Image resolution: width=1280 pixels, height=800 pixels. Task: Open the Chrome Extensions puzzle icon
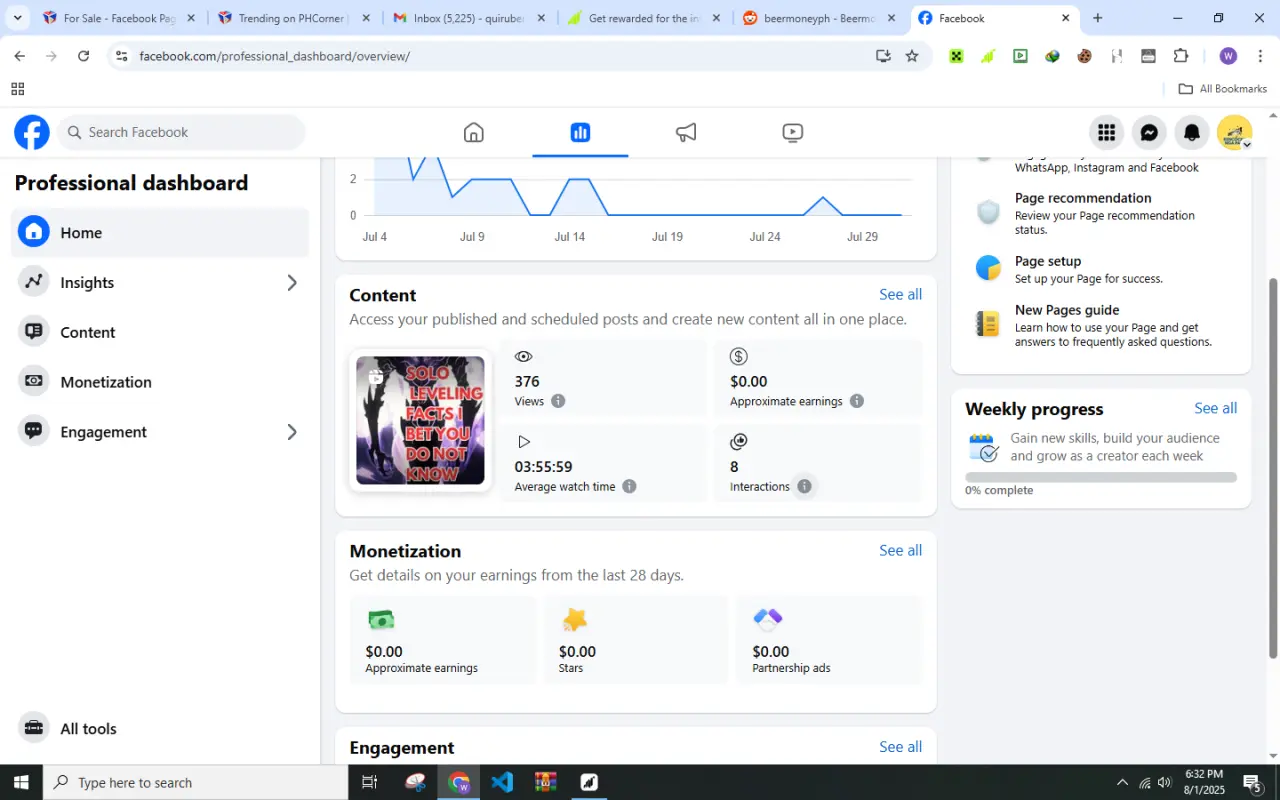(1181, 56)
